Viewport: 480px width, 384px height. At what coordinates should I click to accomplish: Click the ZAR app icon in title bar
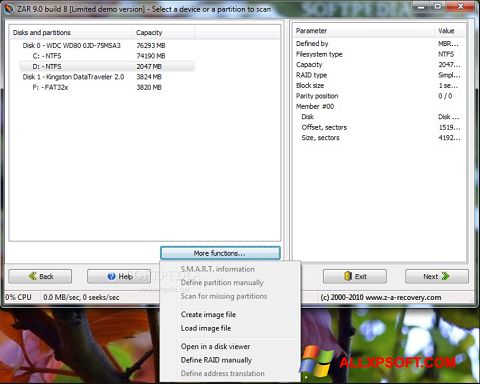point(8,9)
